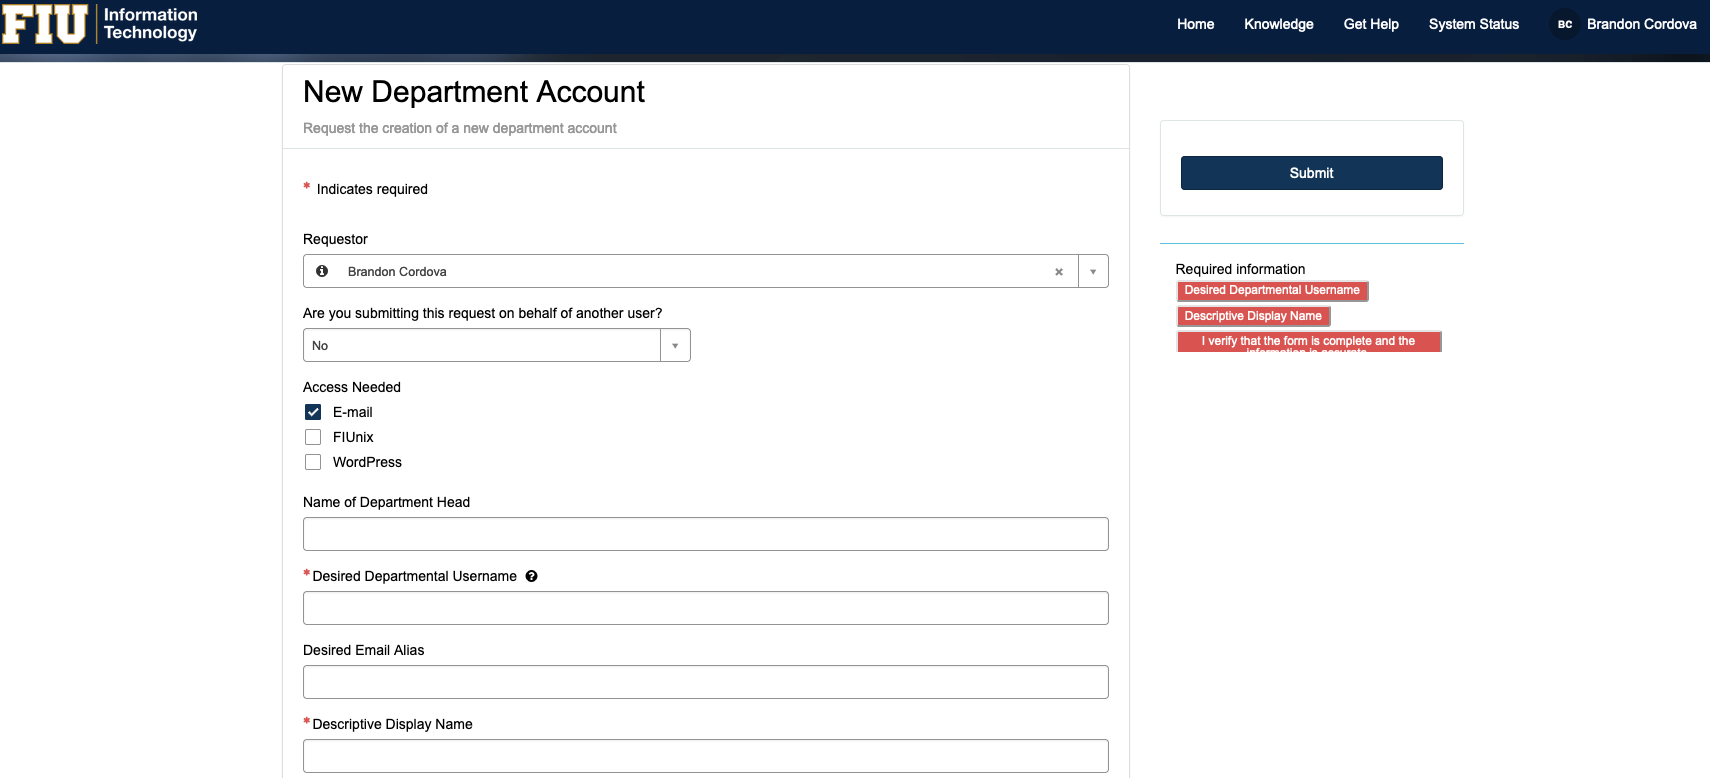Click the 'I verify that the form is complete' tag
Viewport: 1710px width, 778px height.
click(1308, 342)
